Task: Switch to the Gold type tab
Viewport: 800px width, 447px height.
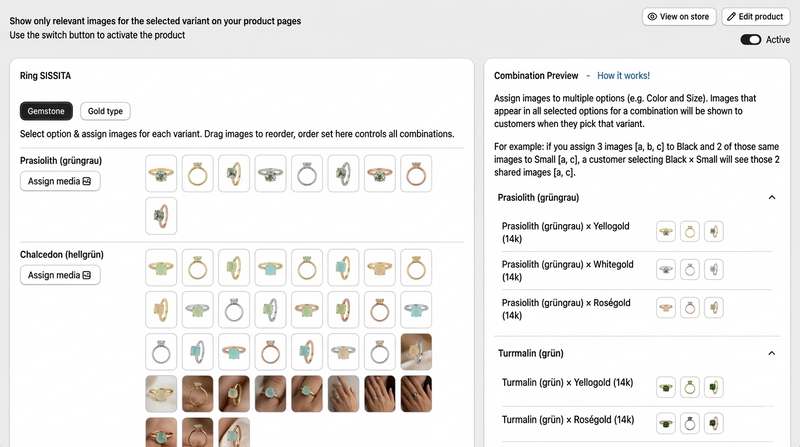Action: (106, 111)
